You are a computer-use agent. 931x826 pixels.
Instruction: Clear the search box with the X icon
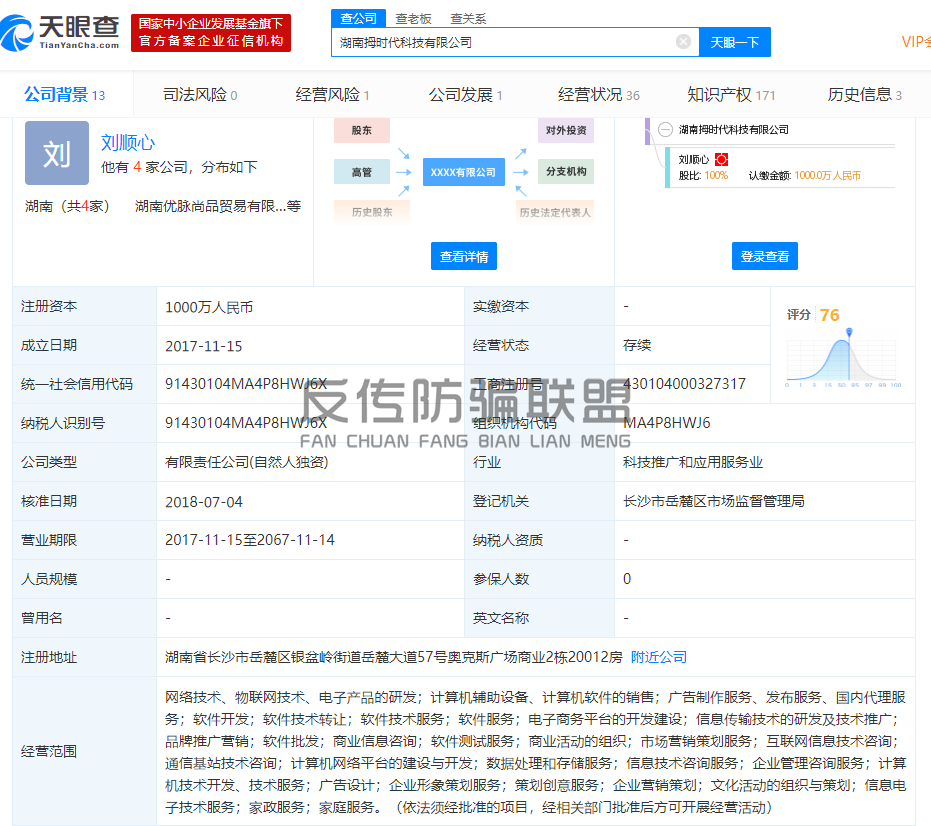pyautogui.click(x=683, y=42)
